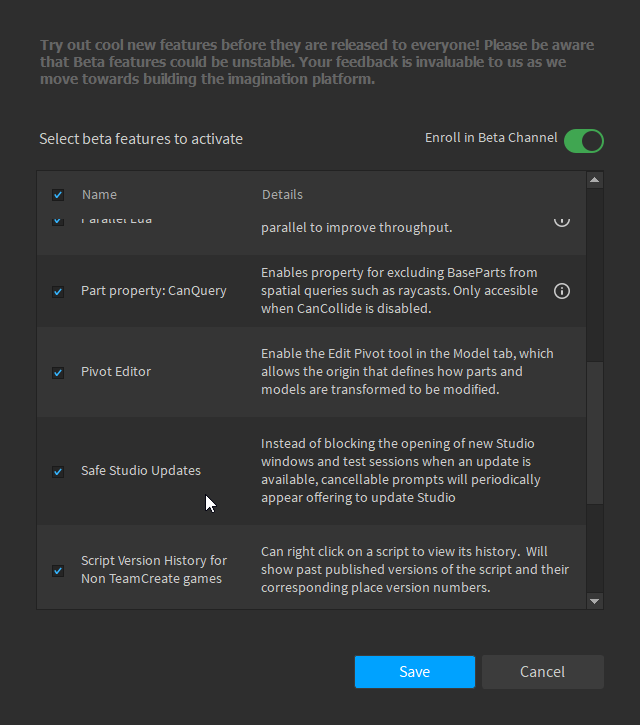640x725 pixels.
Task: Click the Details column header
Action: coord(282,195)
